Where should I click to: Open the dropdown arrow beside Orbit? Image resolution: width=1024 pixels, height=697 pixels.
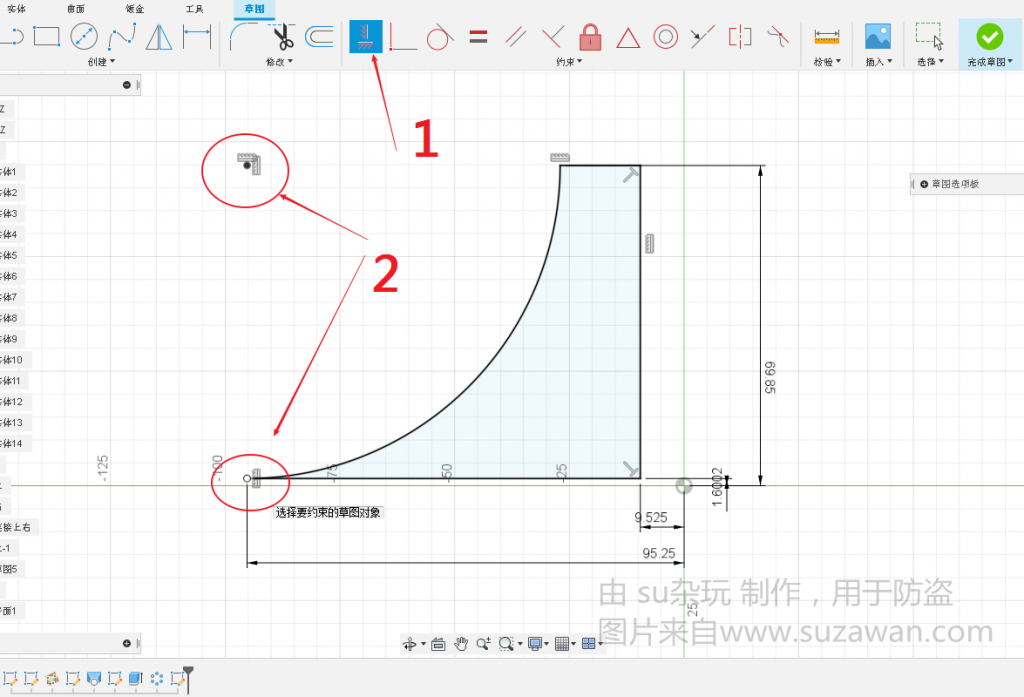[423, 644]
